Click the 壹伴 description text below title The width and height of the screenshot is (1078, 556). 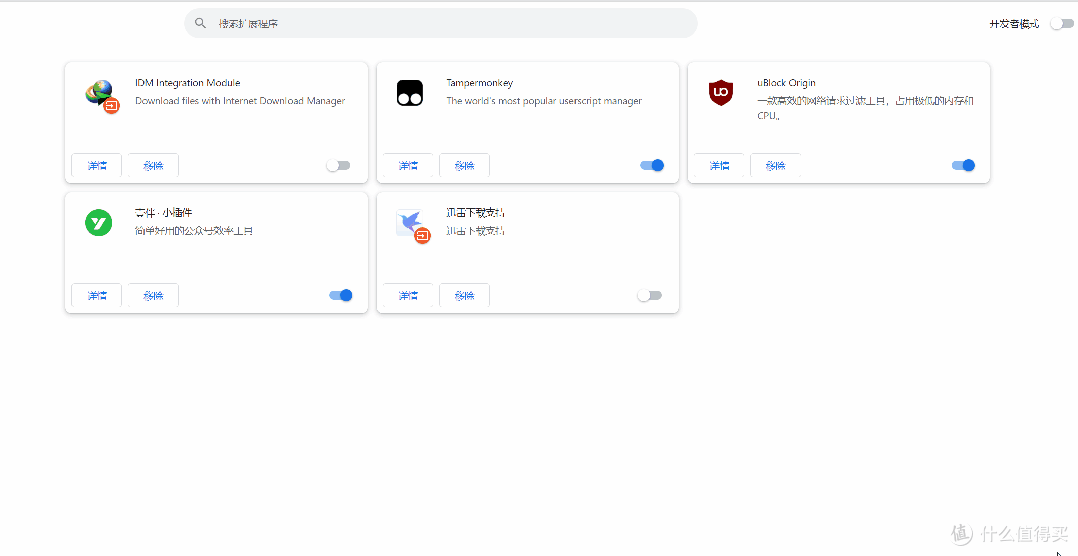(x=194, y=231)
